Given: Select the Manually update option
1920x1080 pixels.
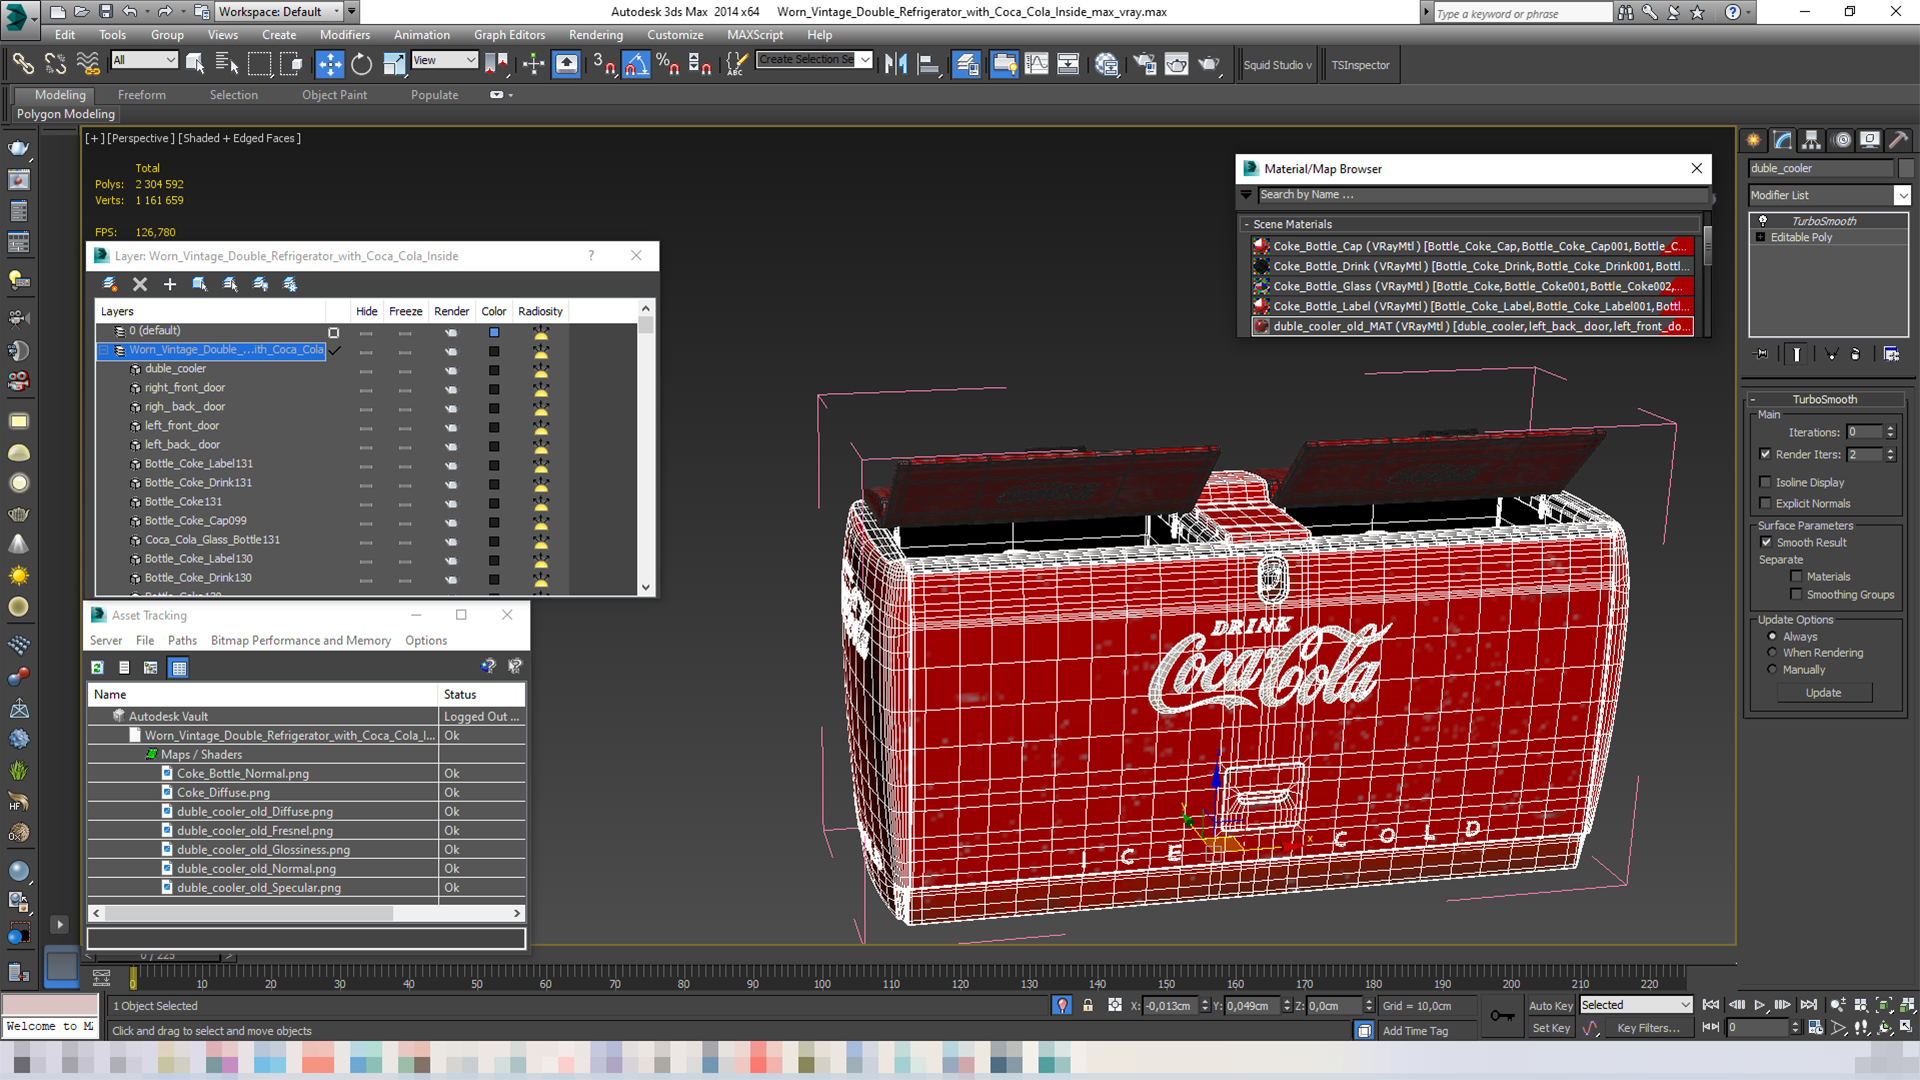Looking at the screenshot, I should [1772, 669].
